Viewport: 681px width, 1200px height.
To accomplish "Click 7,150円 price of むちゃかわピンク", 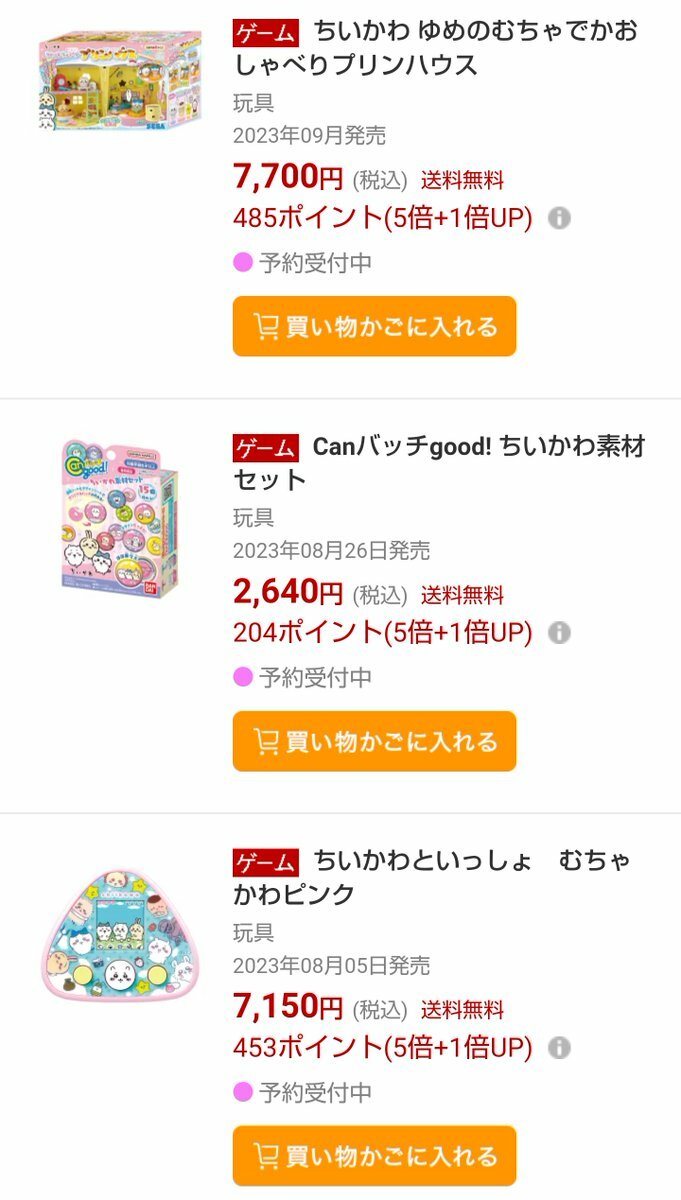I will pos(288,1006).
